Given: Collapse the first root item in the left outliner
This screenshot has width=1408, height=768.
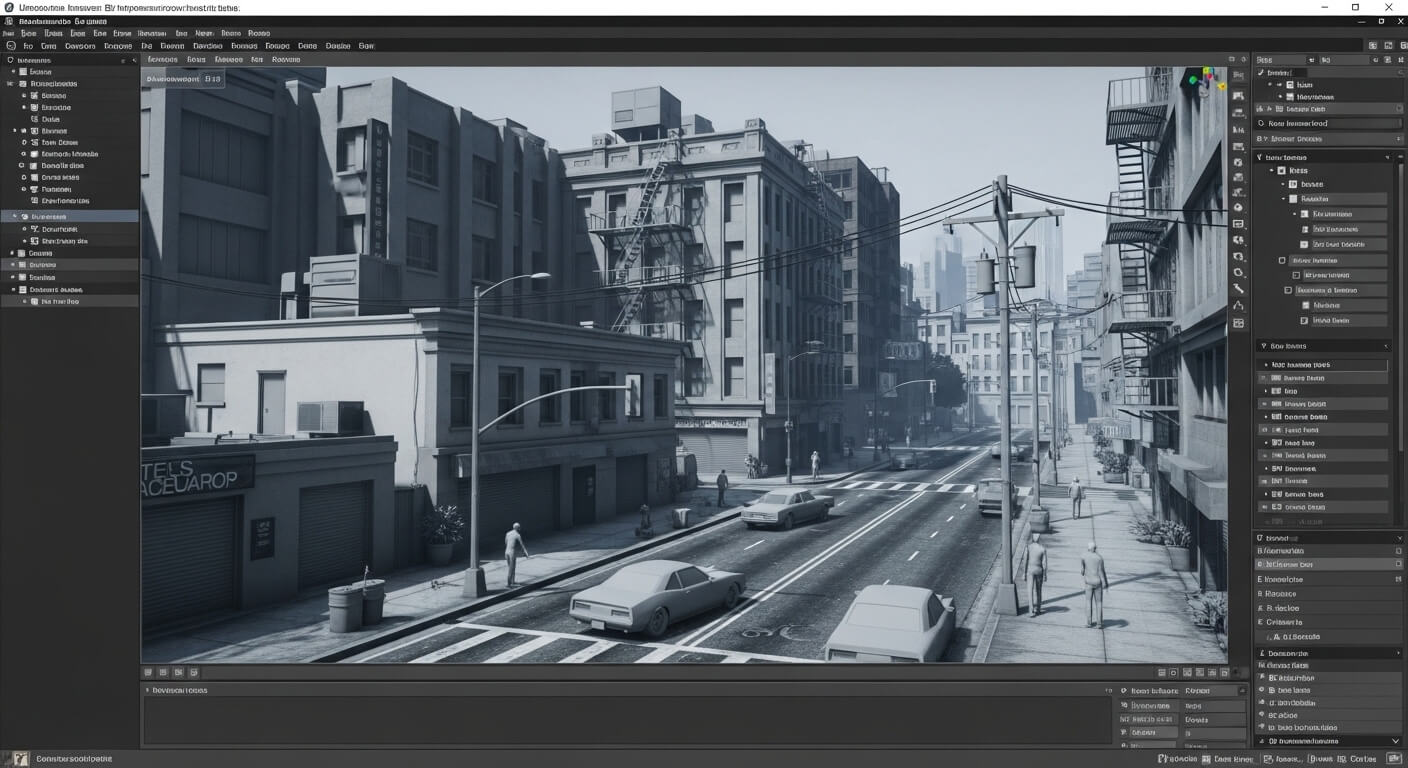Looking at the screenshot, I should click(12, 72).
